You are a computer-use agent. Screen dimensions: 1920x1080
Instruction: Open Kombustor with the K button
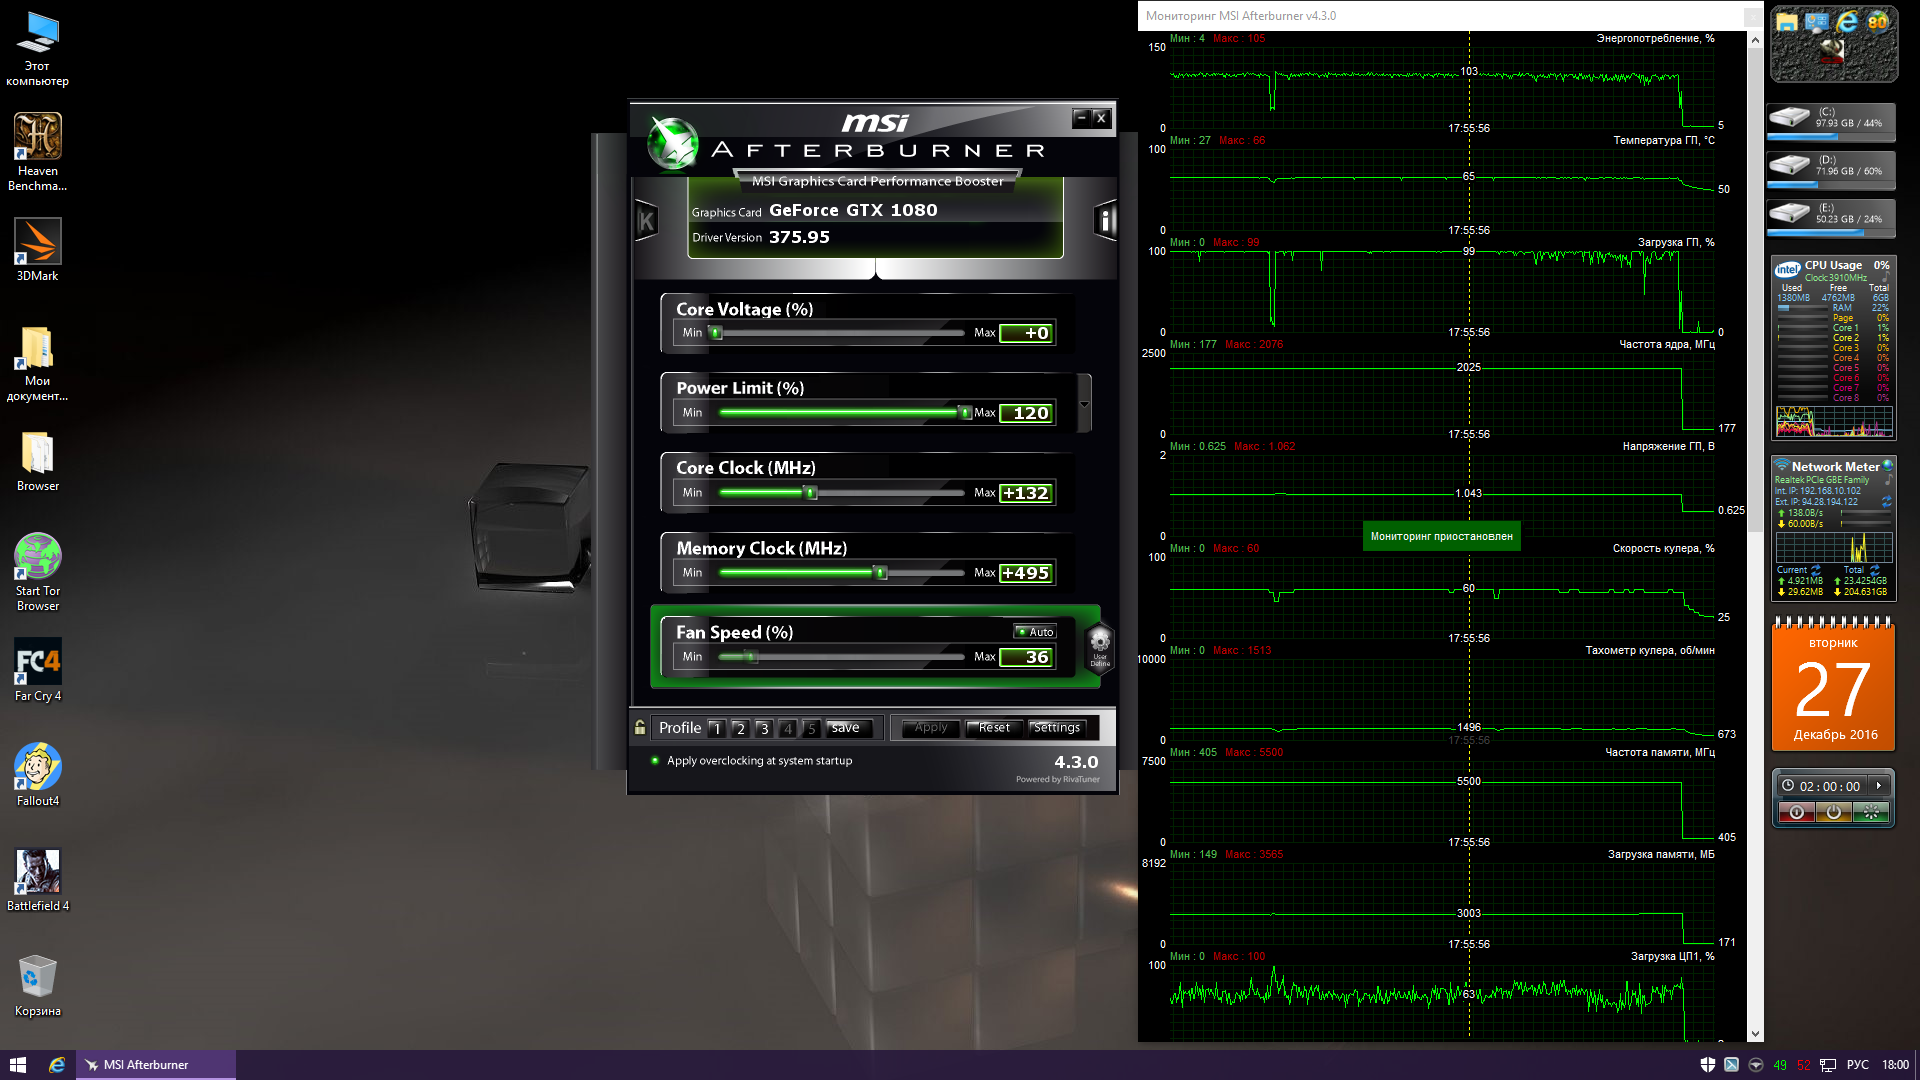646,221
